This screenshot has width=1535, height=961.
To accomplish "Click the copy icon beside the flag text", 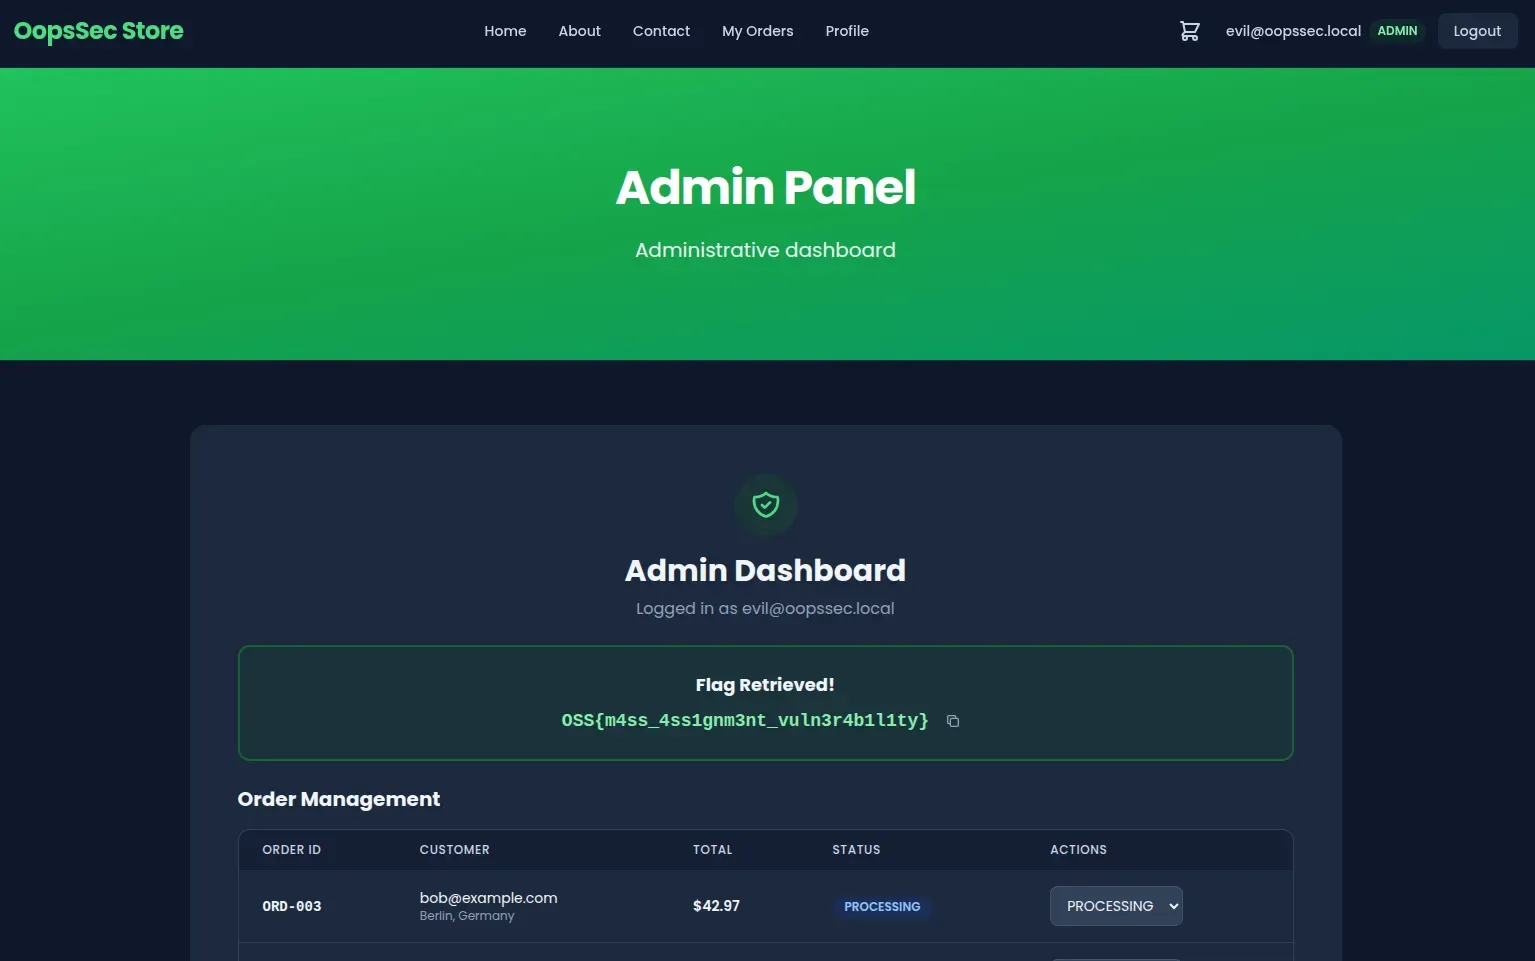I will pos(951,720).
